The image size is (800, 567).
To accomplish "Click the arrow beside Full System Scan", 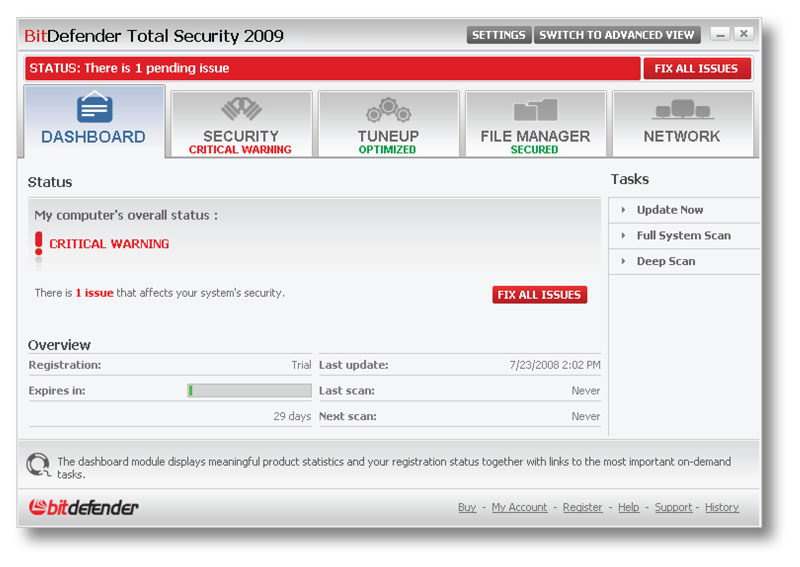I will (623, 235).
